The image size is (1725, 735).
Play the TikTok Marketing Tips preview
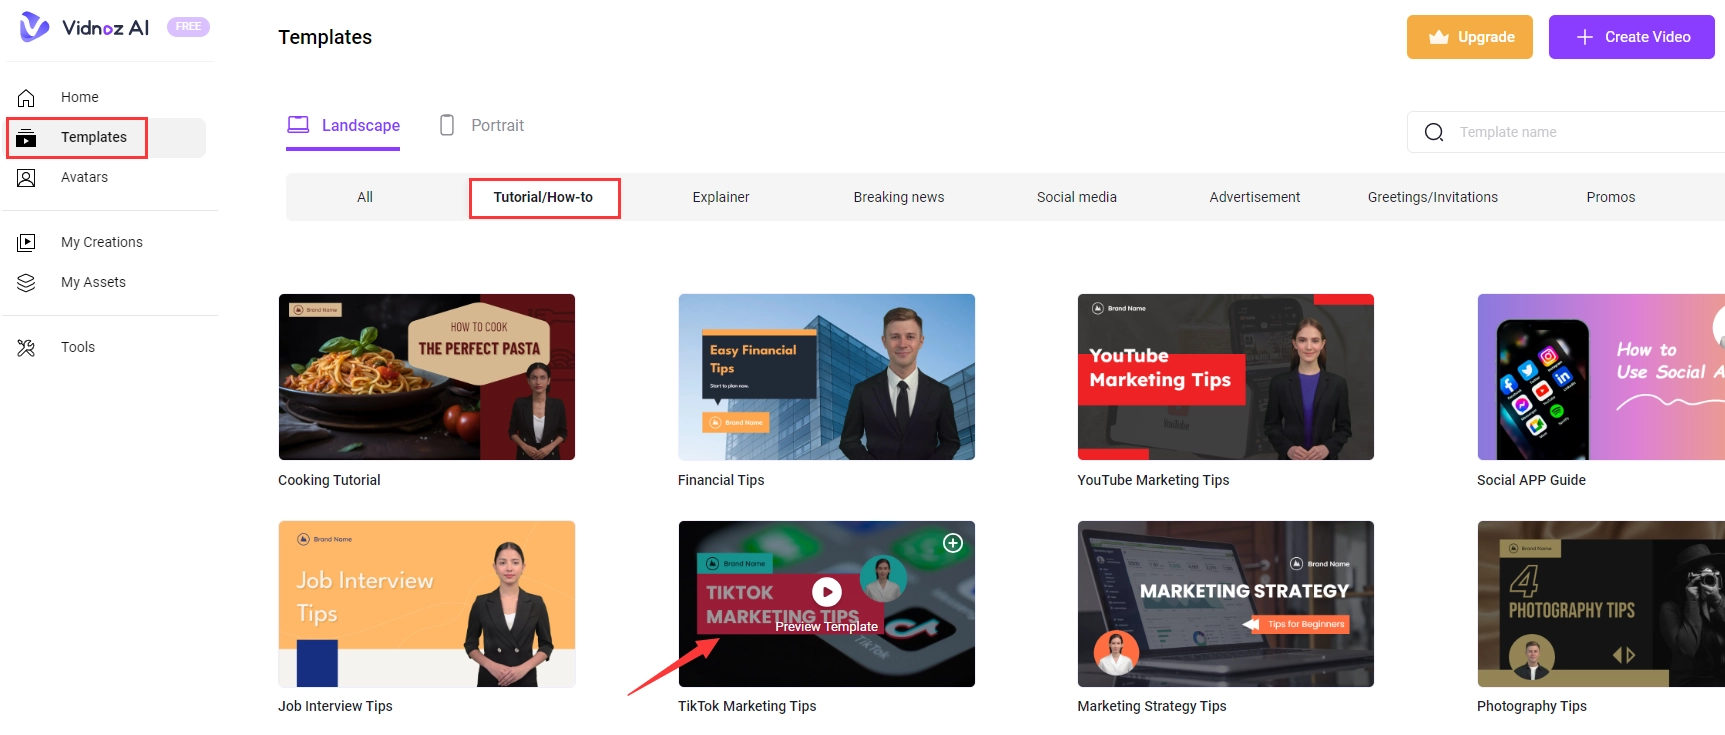(x=826, y=592)
